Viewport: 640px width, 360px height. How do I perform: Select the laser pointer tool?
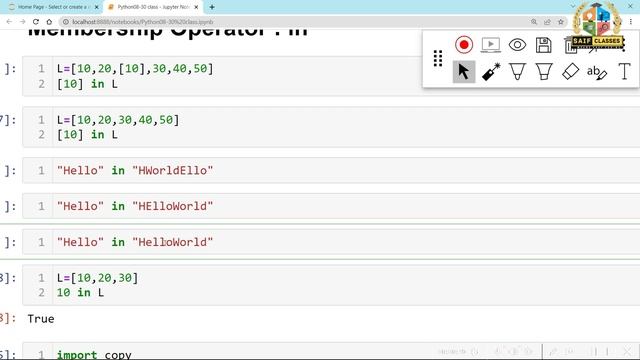(x=491, y=71)
